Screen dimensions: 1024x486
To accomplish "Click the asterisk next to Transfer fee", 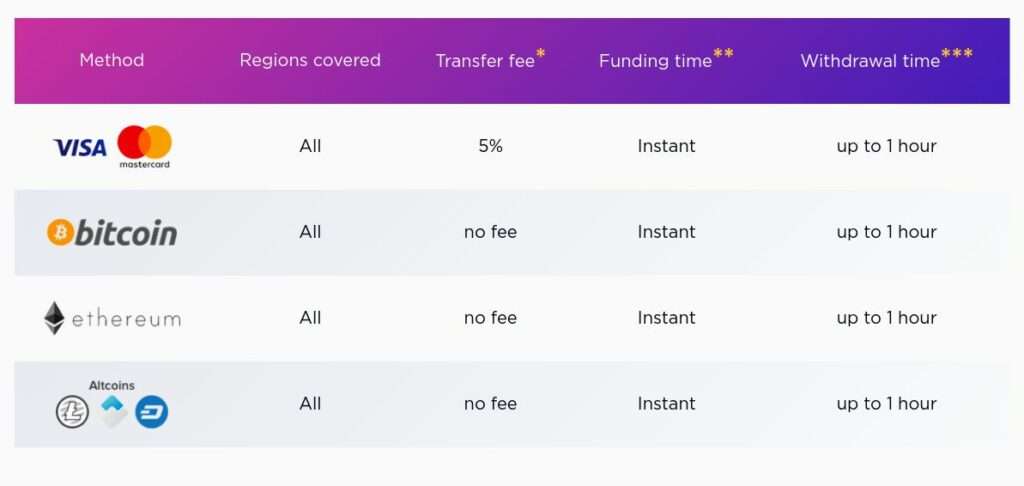I will point(541,54).
